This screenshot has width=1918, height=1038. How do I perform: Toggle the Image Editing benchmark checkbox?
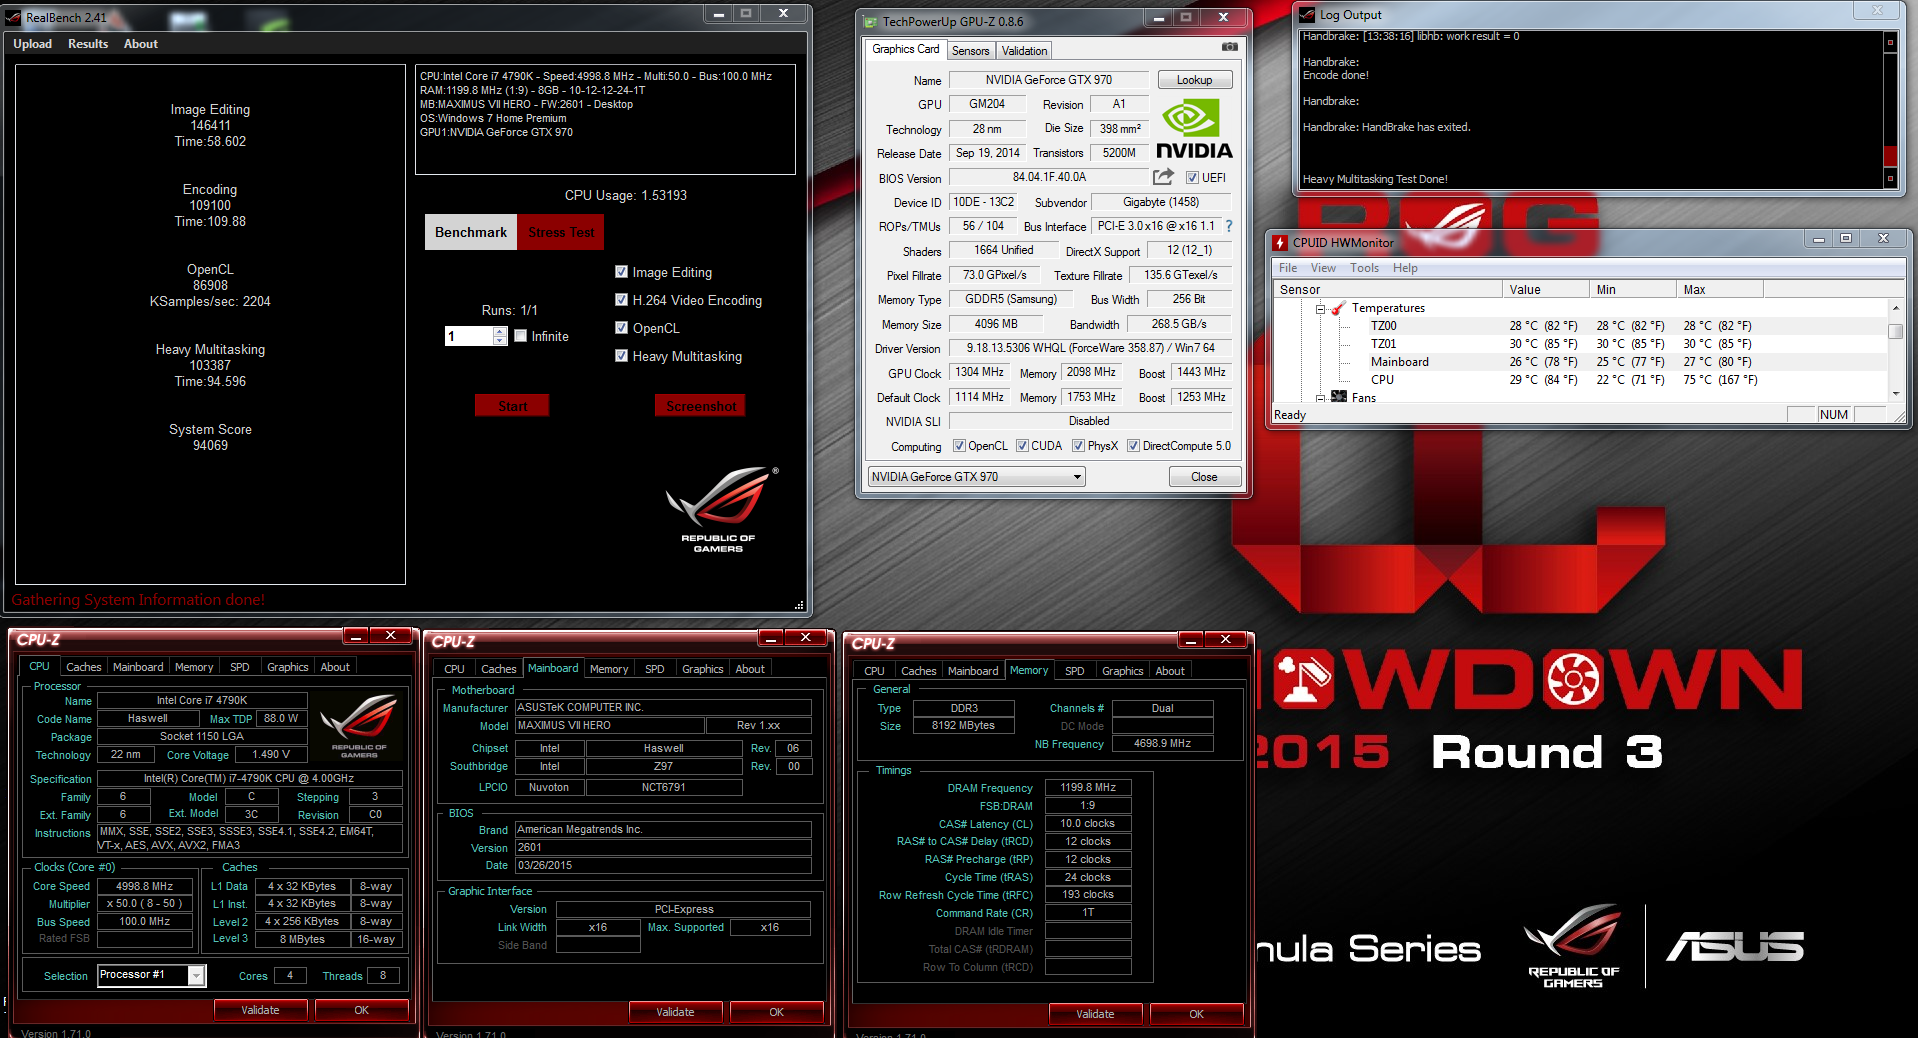click(x=621, y=272)
